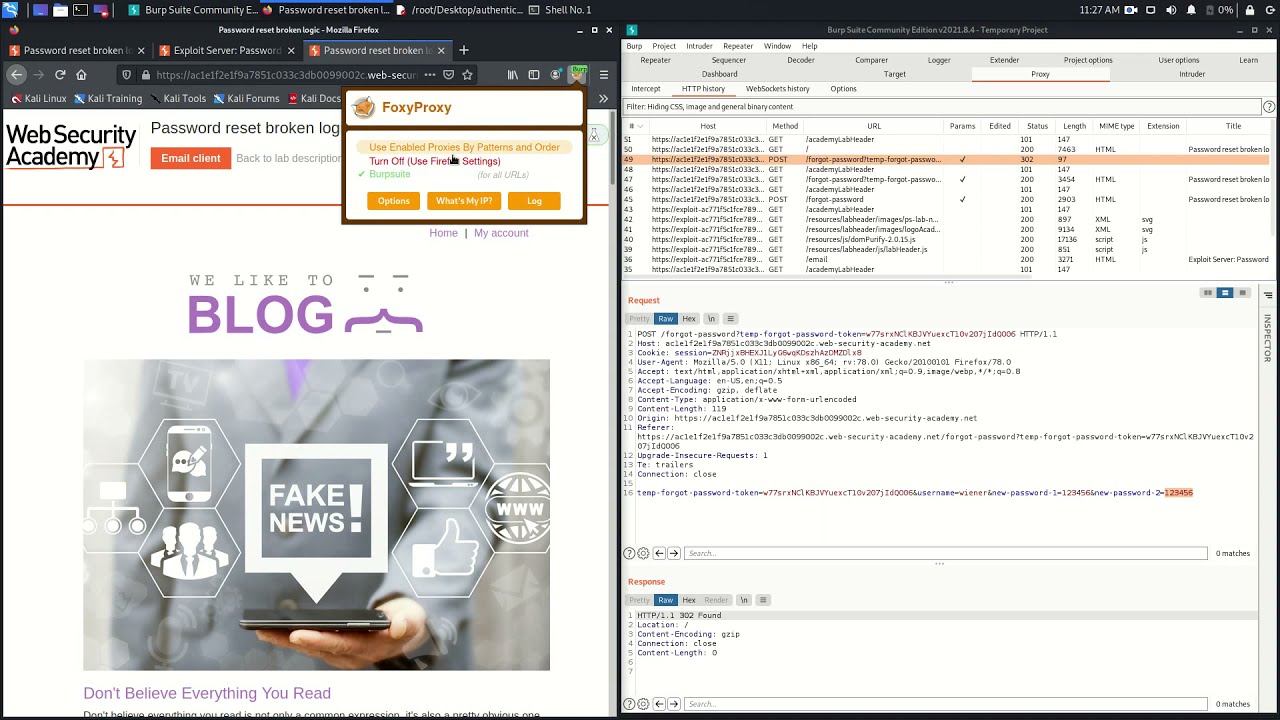Image resolution: width=1280 pixels, height=720 pixels.
Task: Open the Burp menu in the menu bar
Action: tap(634, 46)
